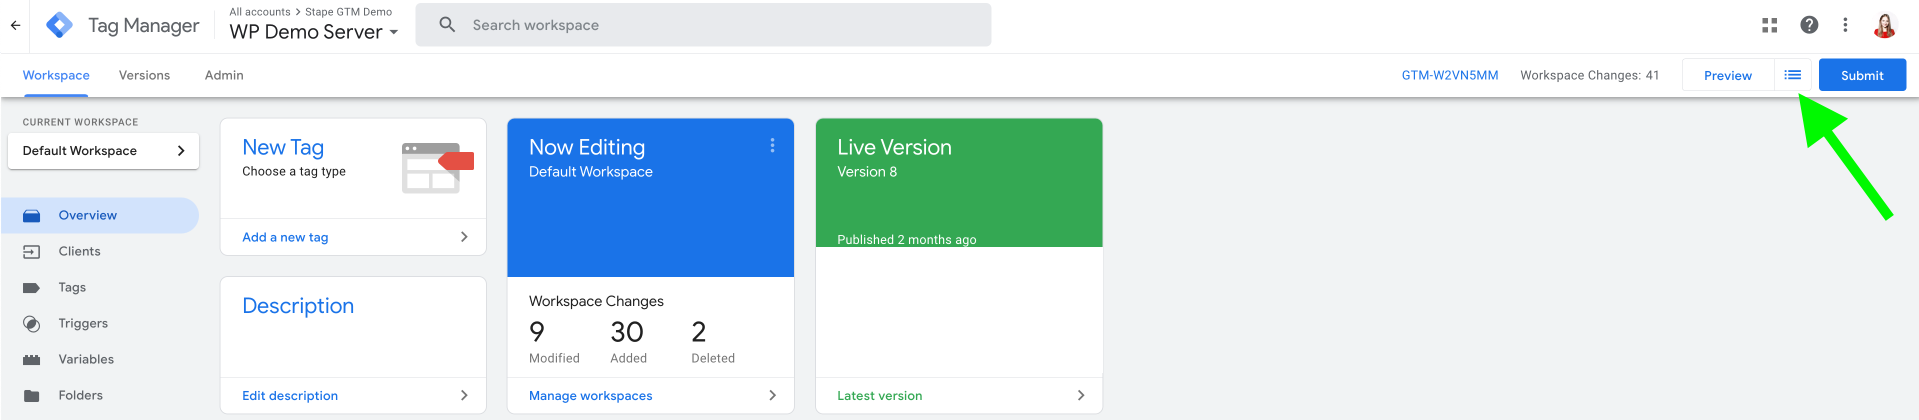Click the Submit button
This screenshot has width=1919, height=420.
(1862, 75)
